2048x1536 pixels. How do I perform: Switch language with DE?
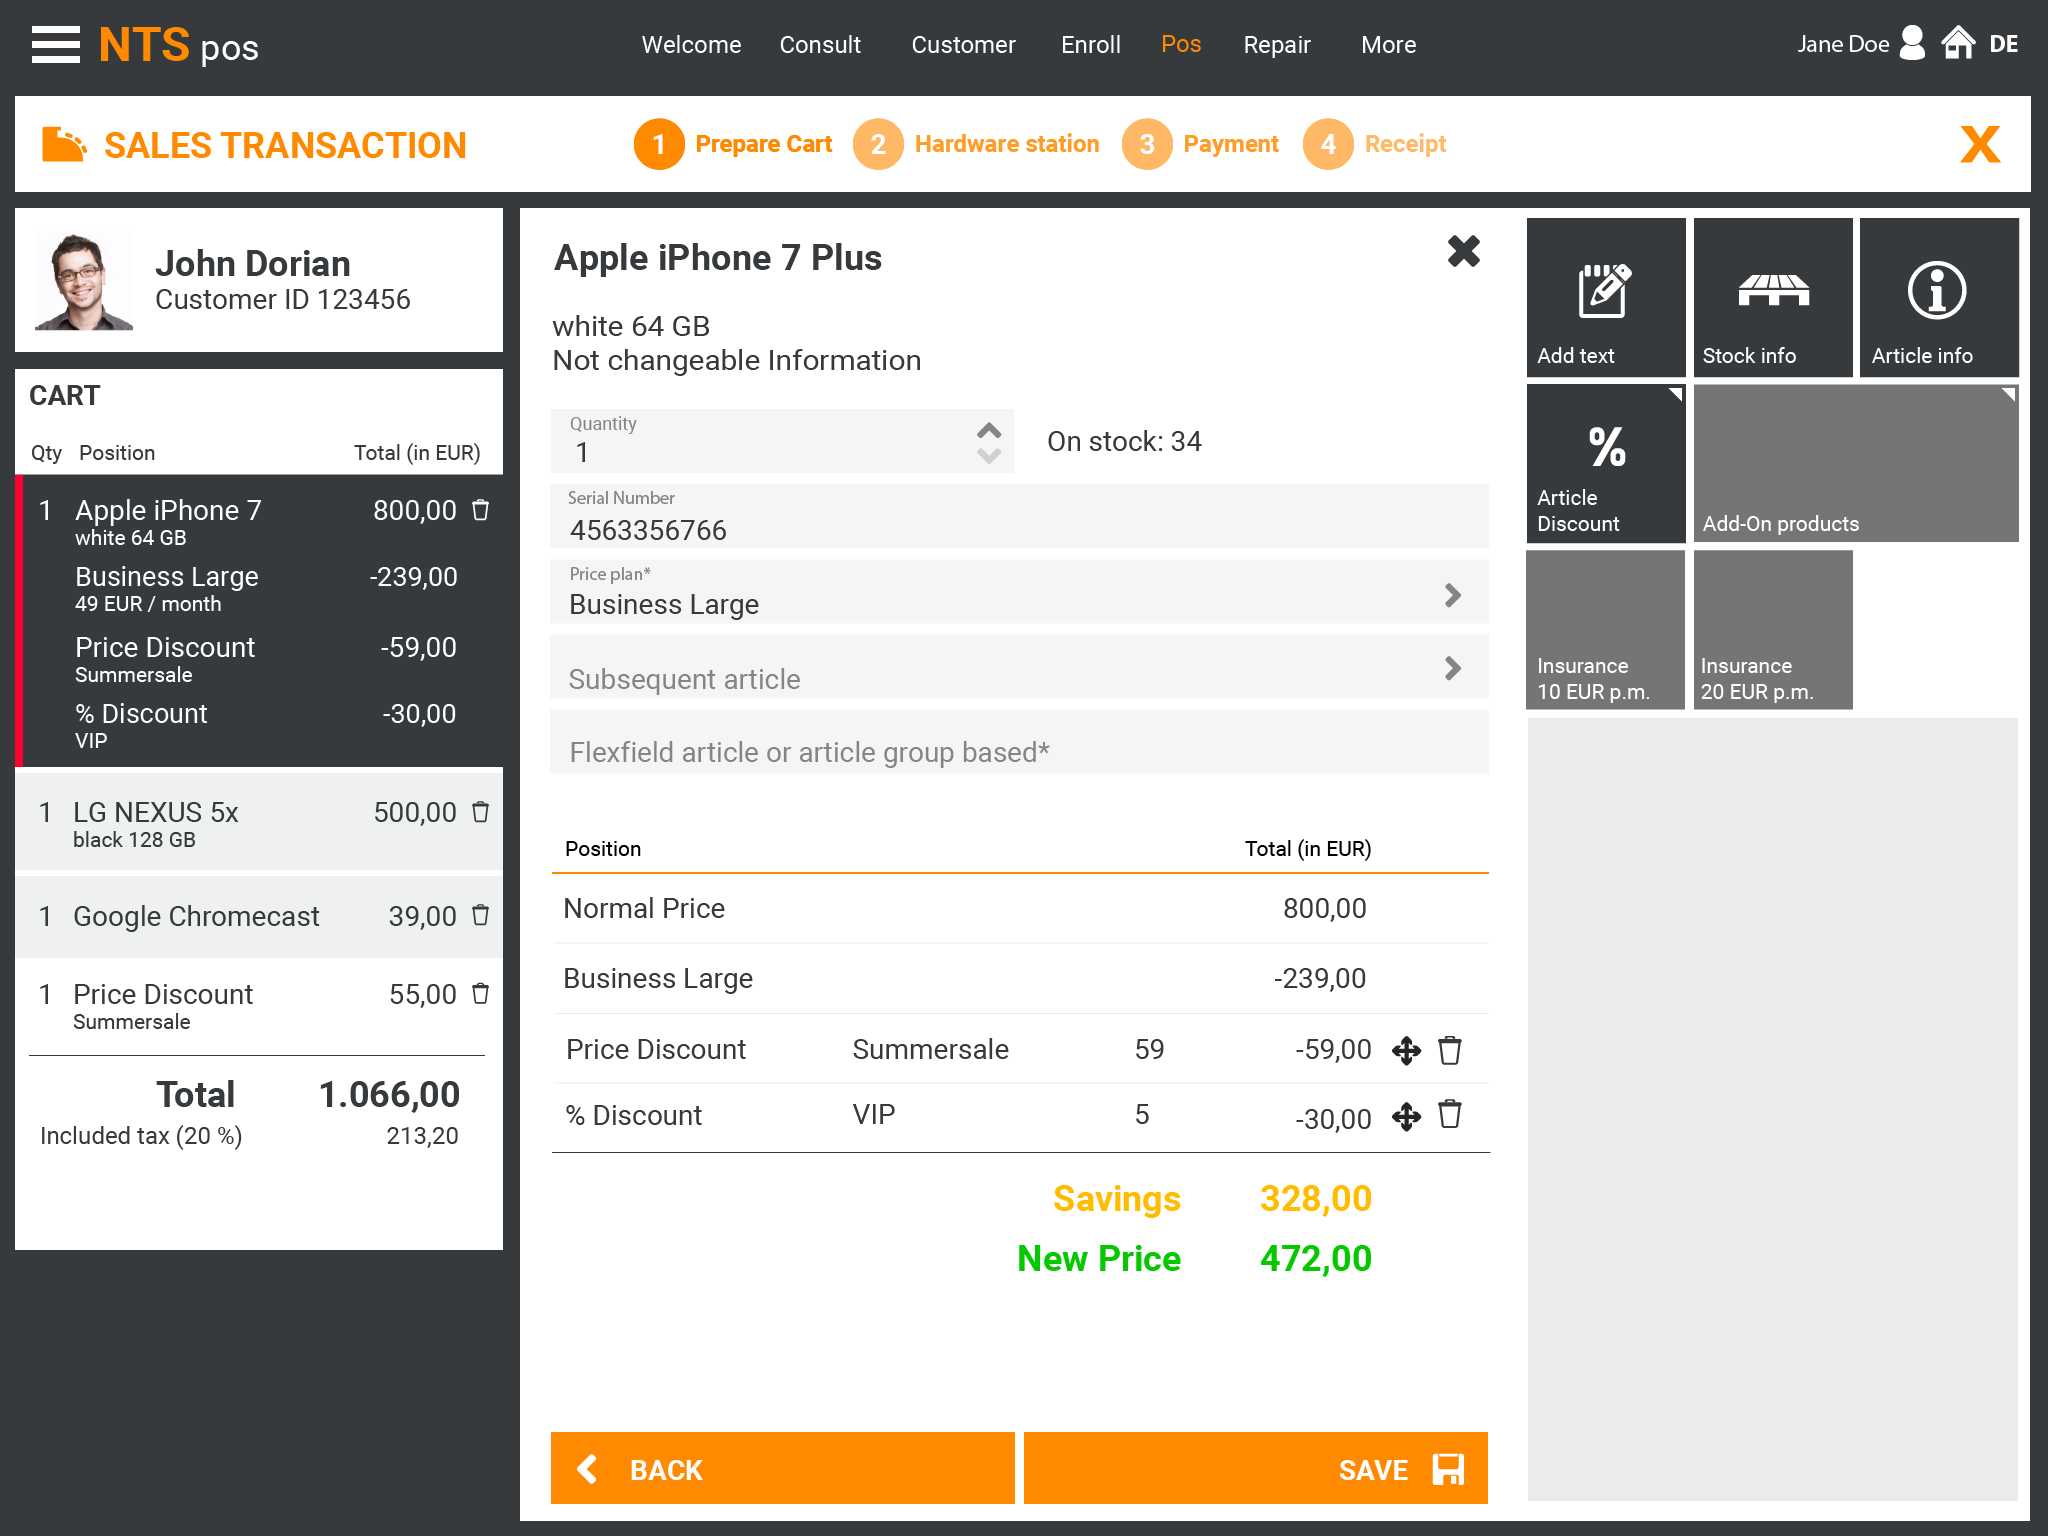tap(2003, 44)
